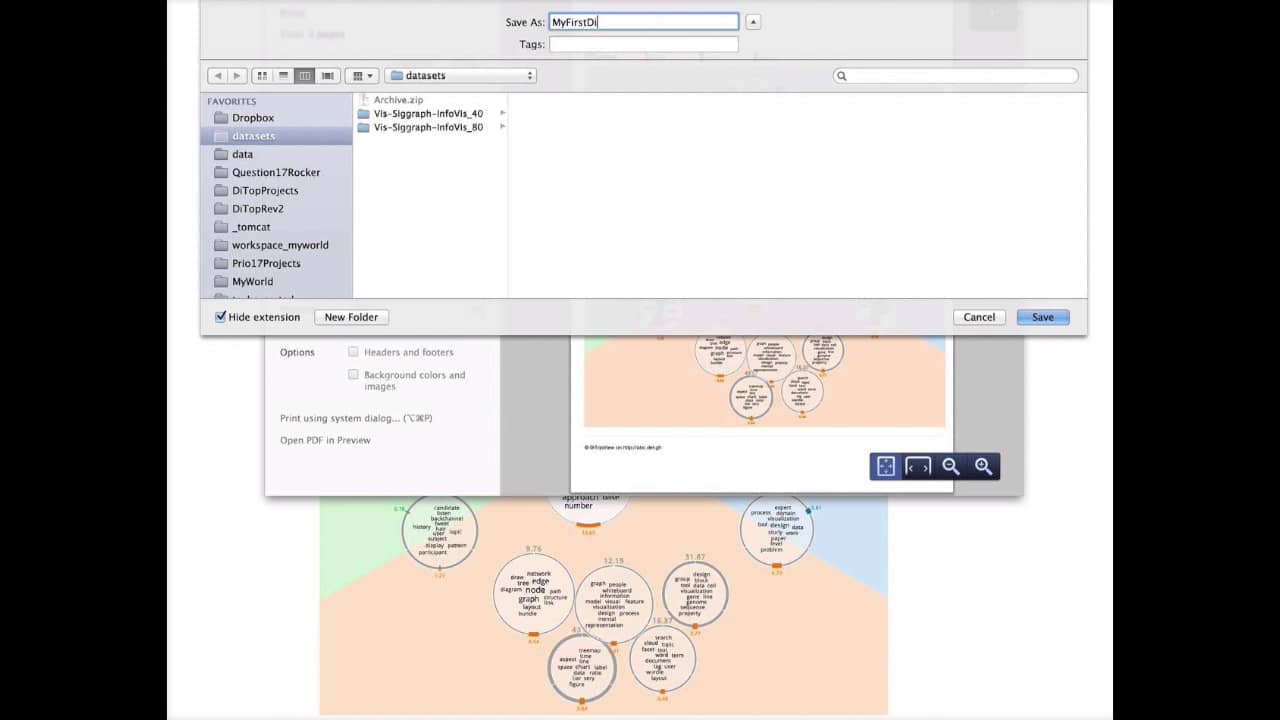This screenshot has height=720, width=1280.
Task: Enable Background colors and images option
Action: [353, 375]
